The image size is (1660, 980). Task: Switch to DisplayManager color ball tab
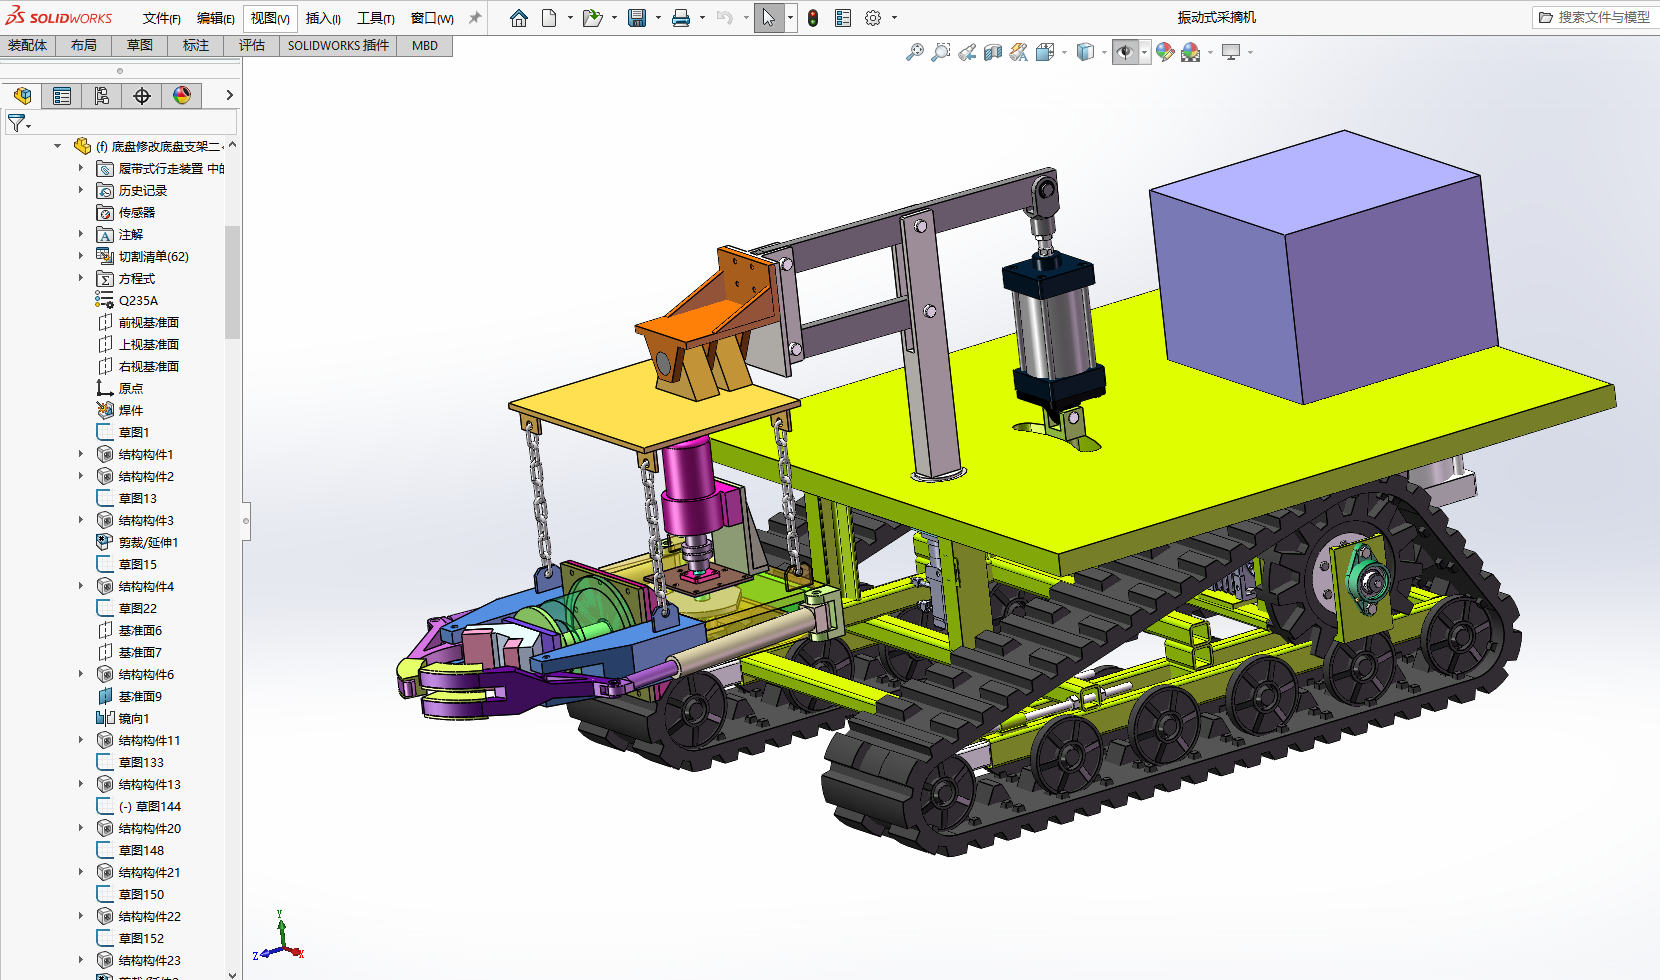coord(182,96)
